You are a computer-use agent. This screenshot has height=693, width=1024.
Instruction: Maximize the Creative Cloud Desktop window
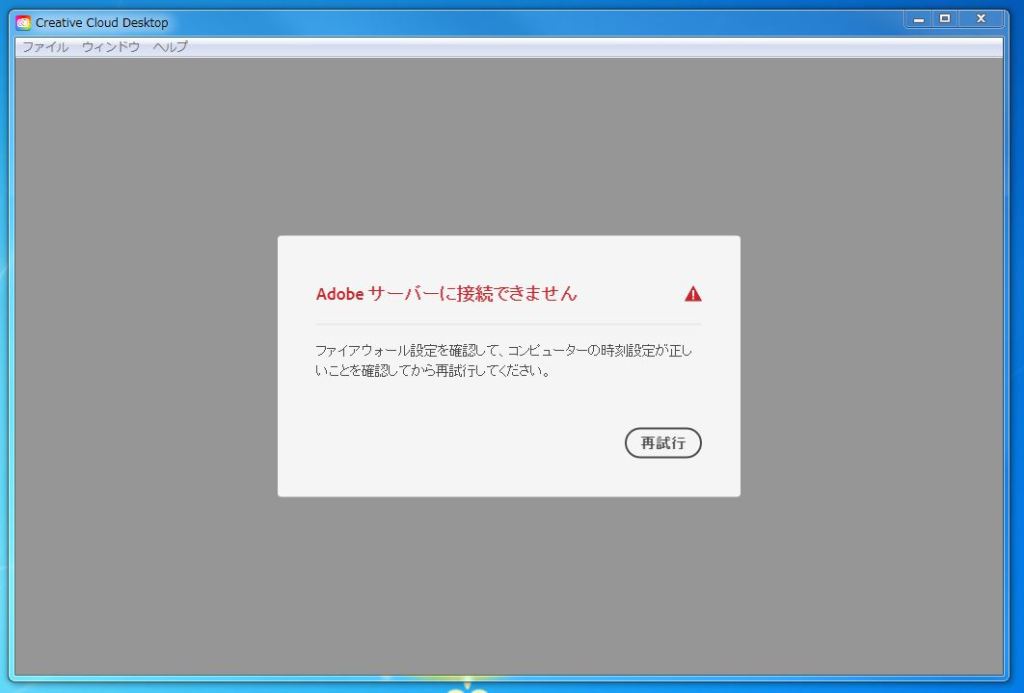[945, 19]
